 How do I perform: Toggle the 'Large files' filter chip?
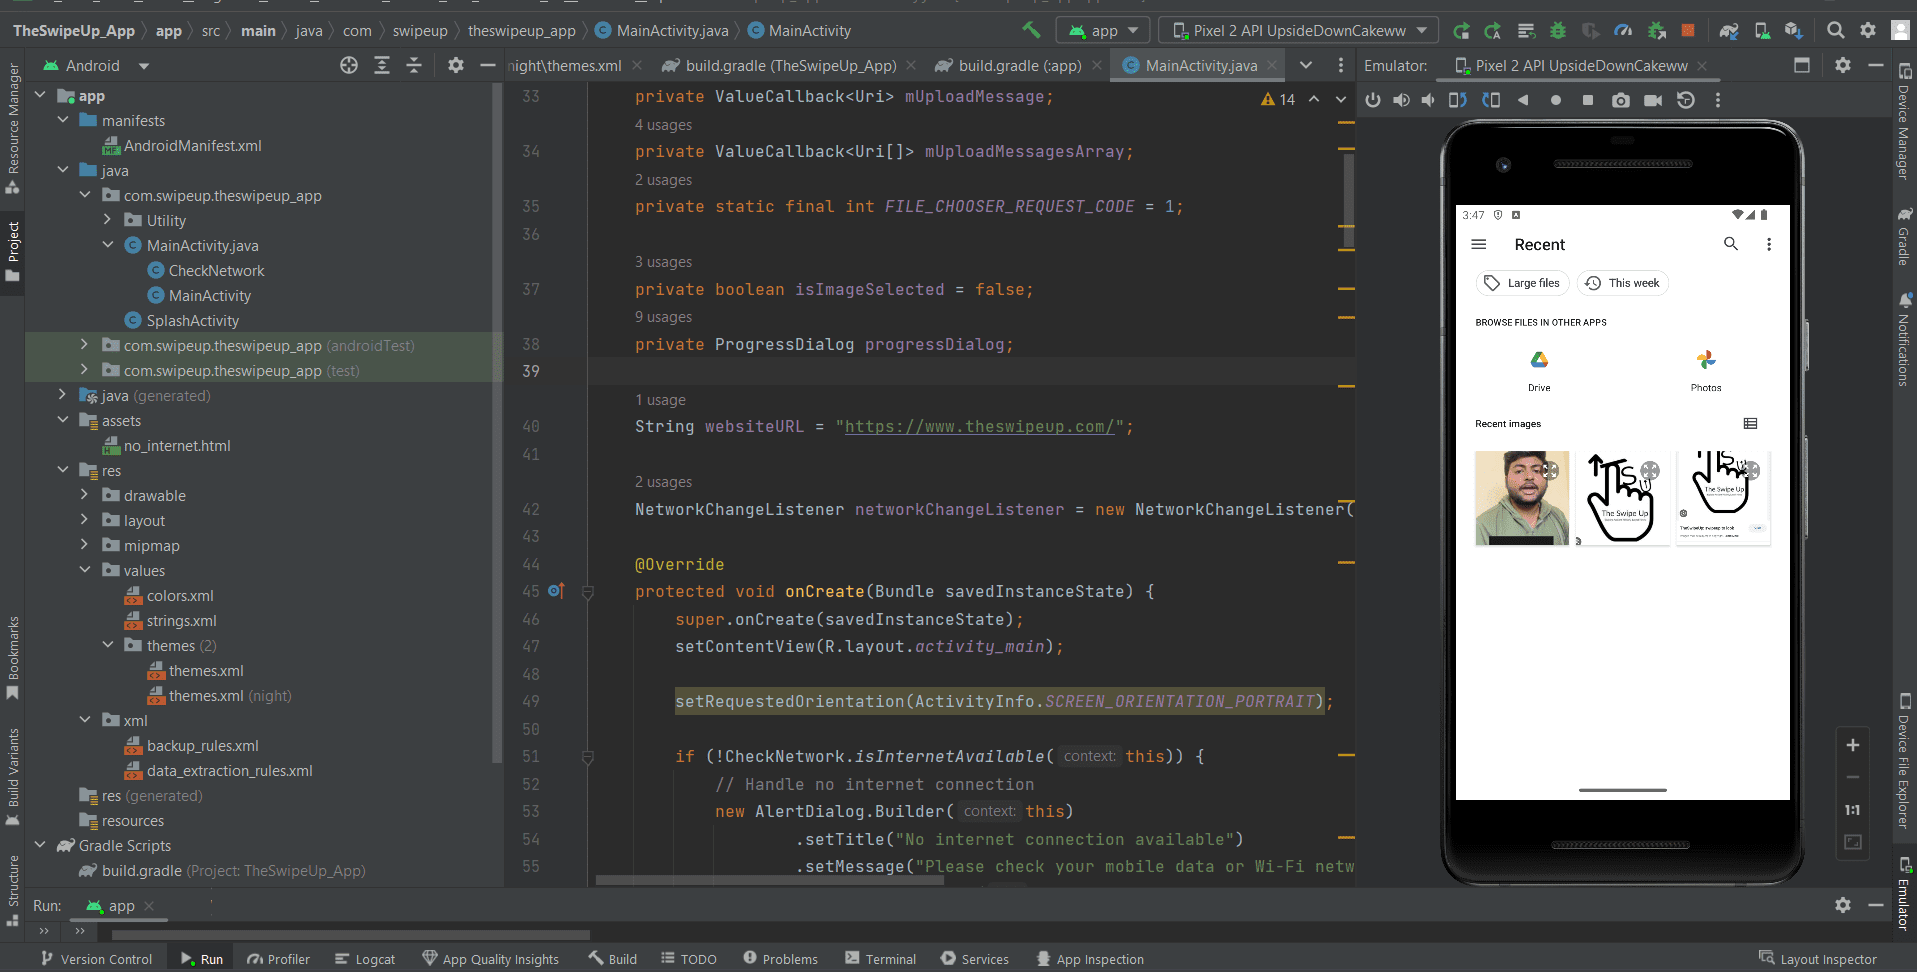tap(1522, 283)
